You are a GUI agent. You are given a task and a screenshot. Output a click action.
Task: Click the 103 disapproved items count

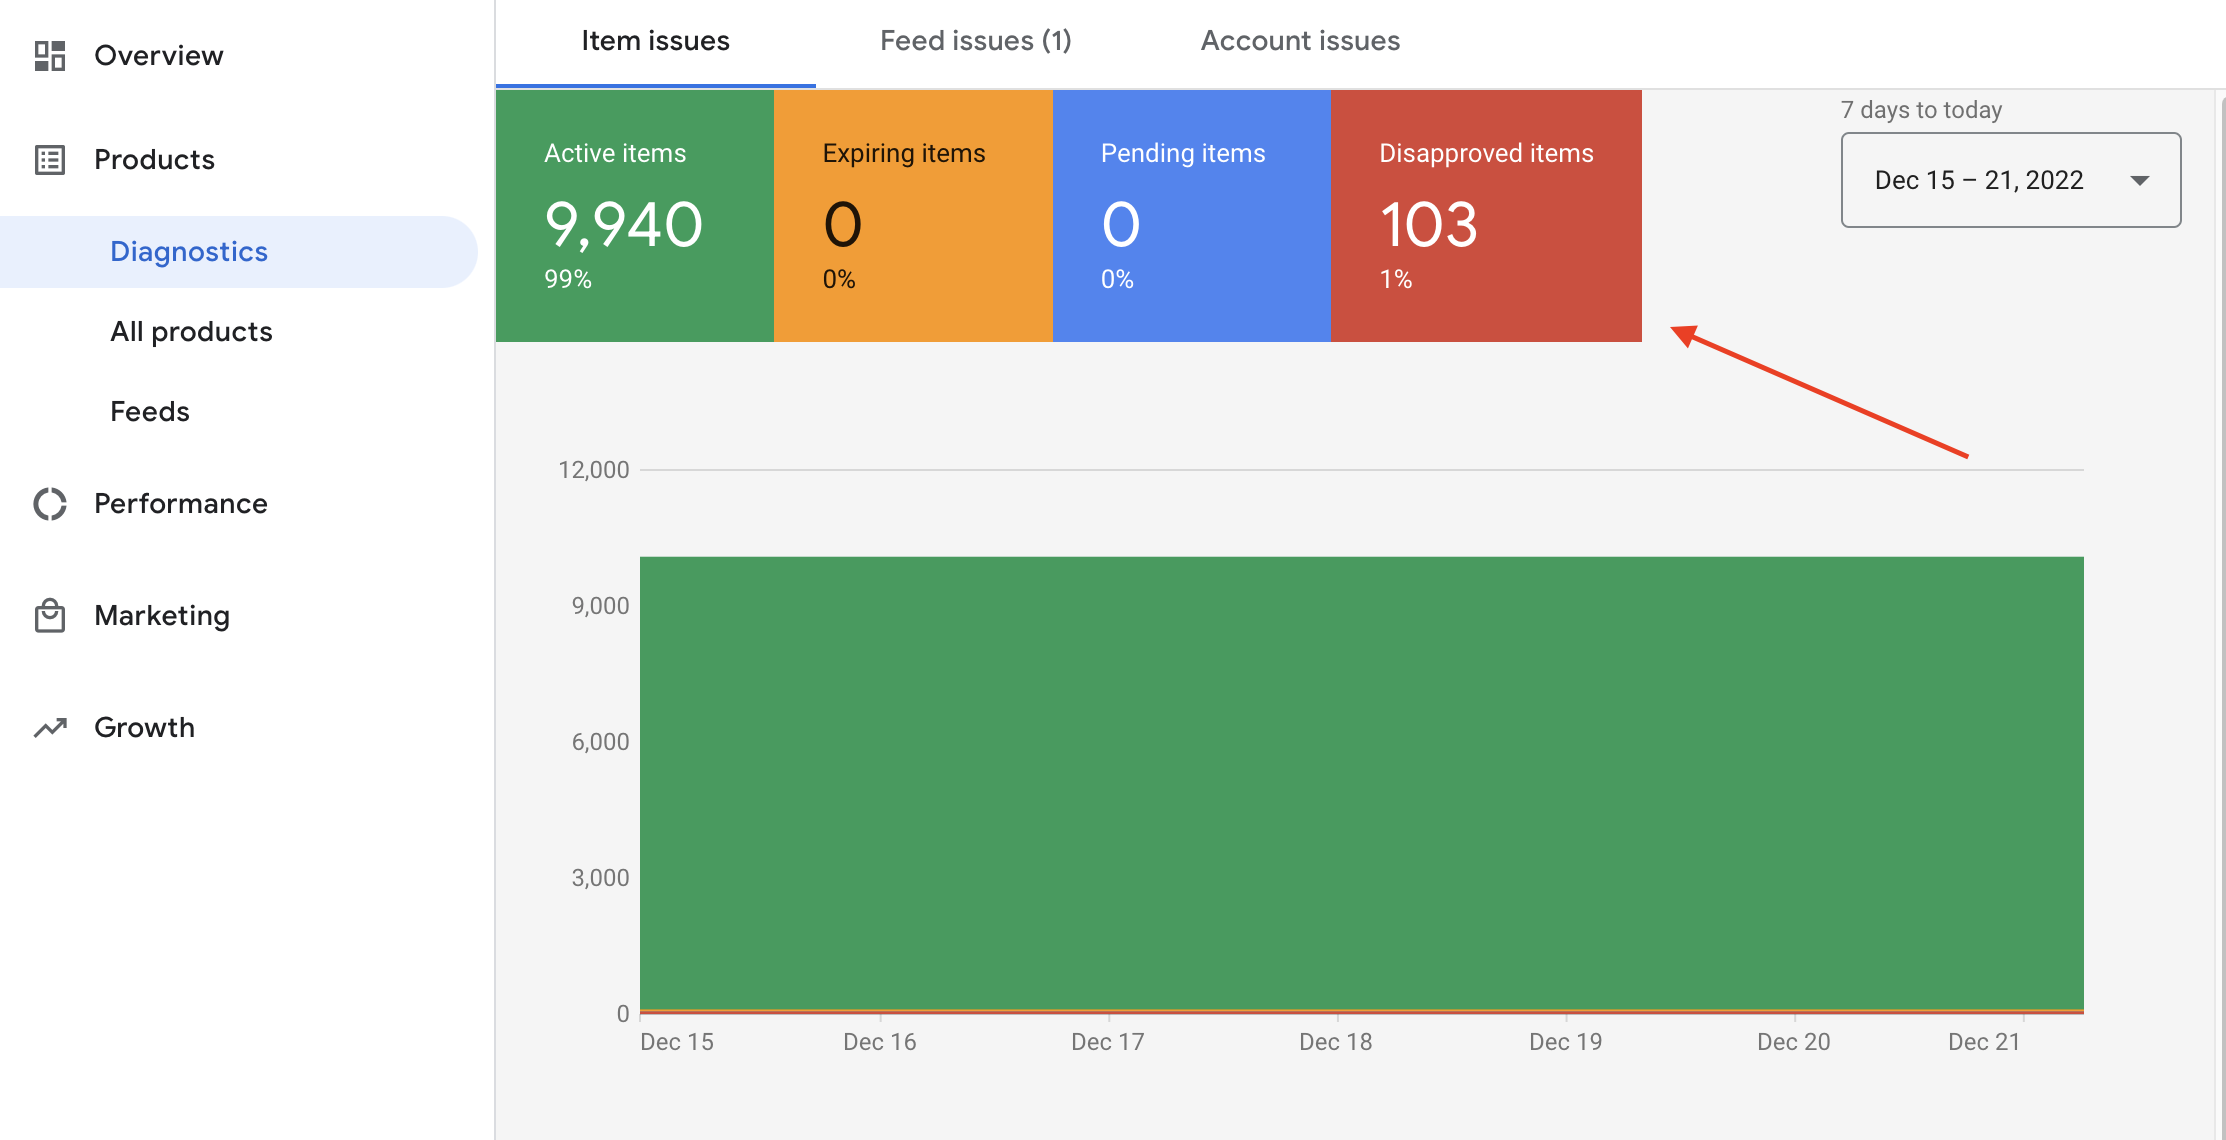tap(1429, 225)
